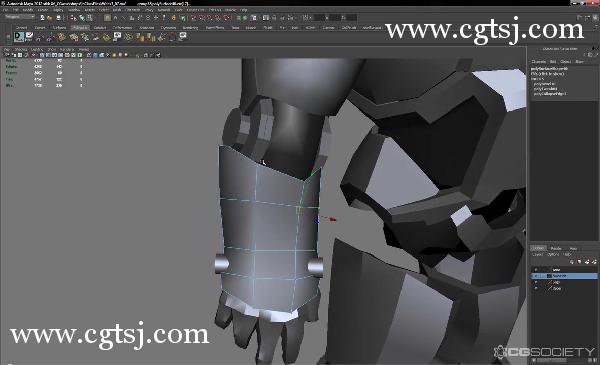Open Channels menu in Channel Box
The image size is (600, 365).
coord(539,61)
